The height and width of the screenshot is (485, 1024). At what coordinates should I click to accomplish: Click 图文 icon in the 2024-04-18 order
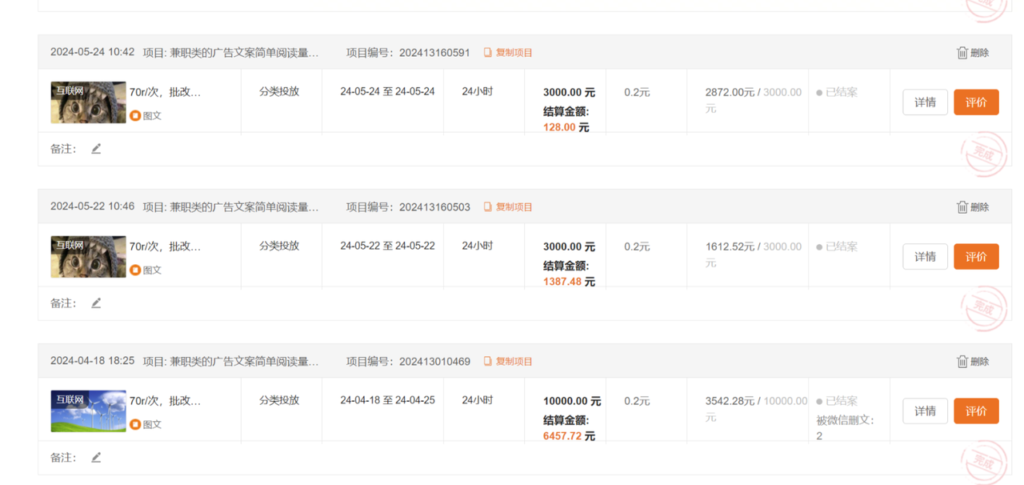point(136,424)
